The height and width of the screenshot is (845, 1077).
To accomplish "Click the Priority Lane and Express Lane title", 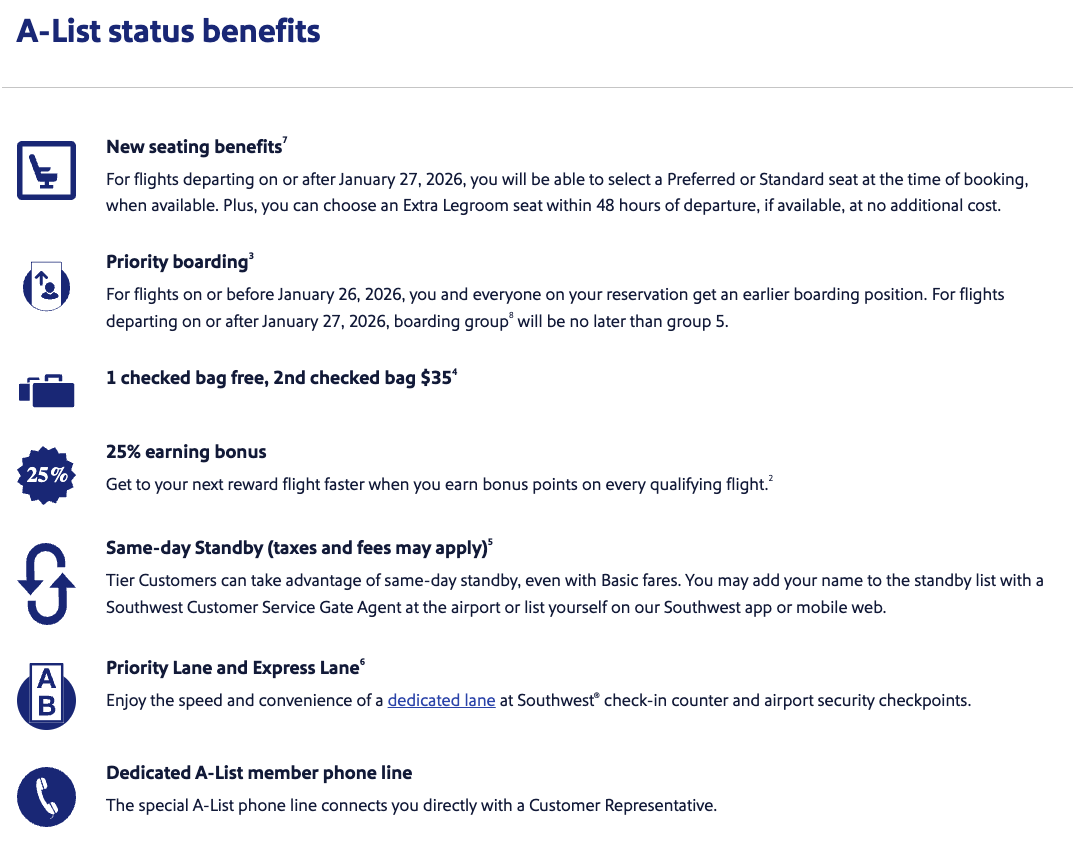I will pyautogui.click(x=232, y=668).
